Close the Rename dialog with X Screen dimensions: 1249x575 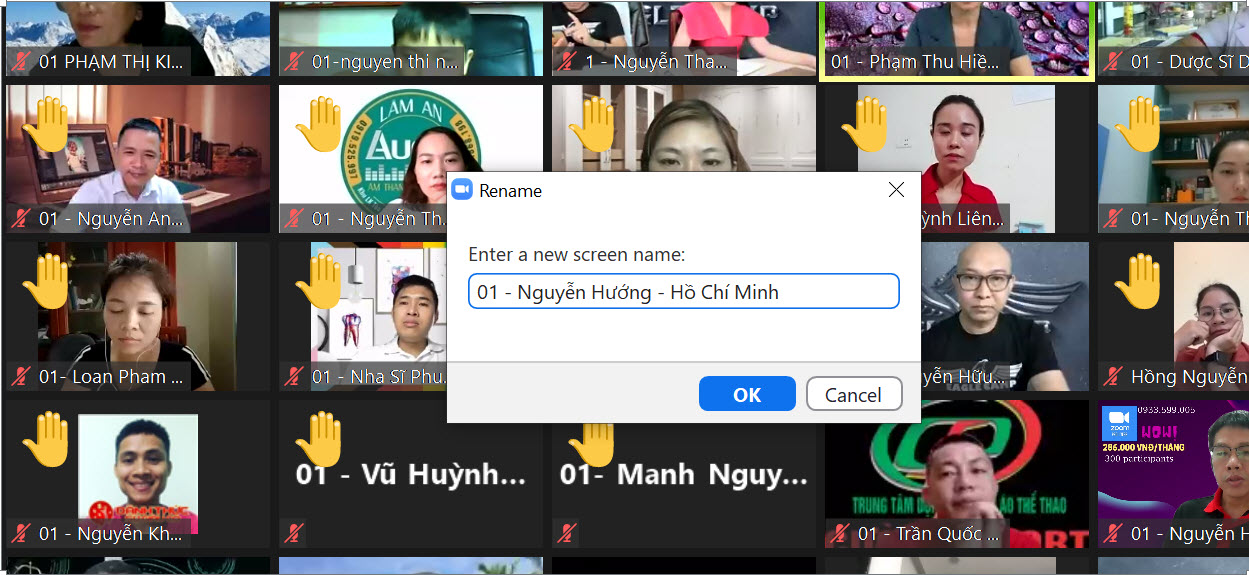coord(896,190)
